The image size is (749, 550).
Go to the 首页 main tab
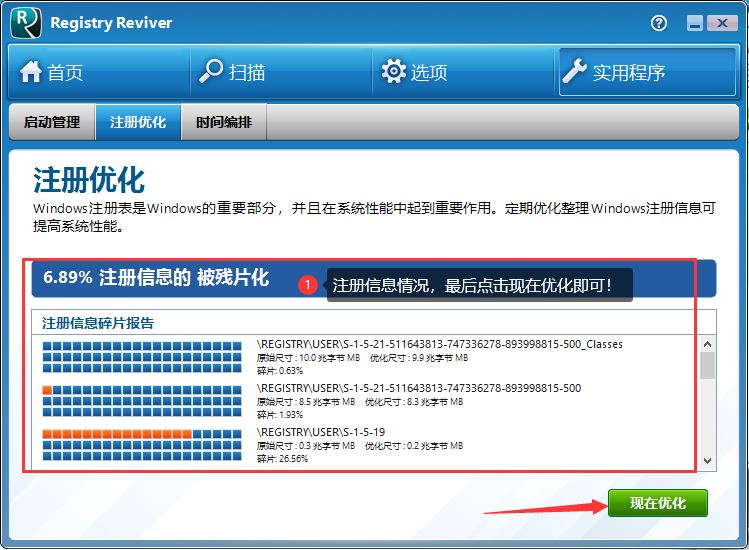99,72
